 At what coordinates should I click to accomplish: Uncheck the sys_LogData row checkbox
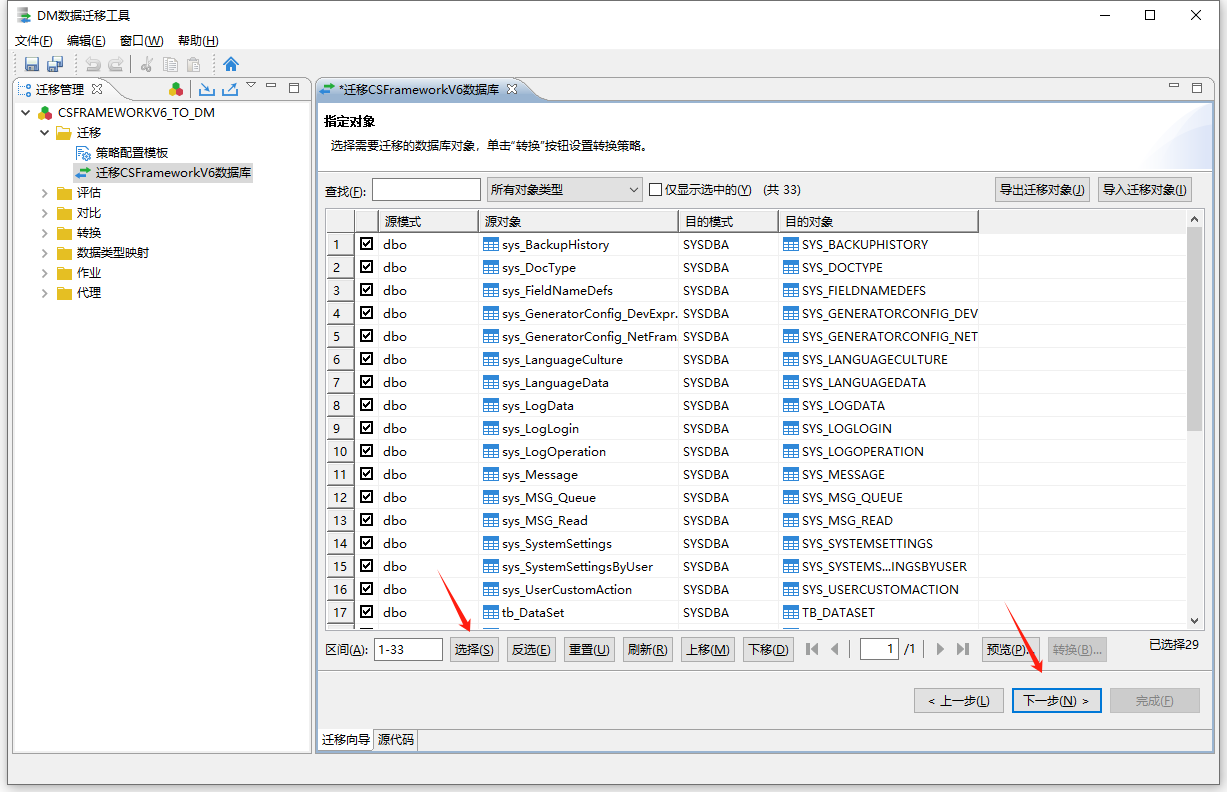(x=366, y=404)
